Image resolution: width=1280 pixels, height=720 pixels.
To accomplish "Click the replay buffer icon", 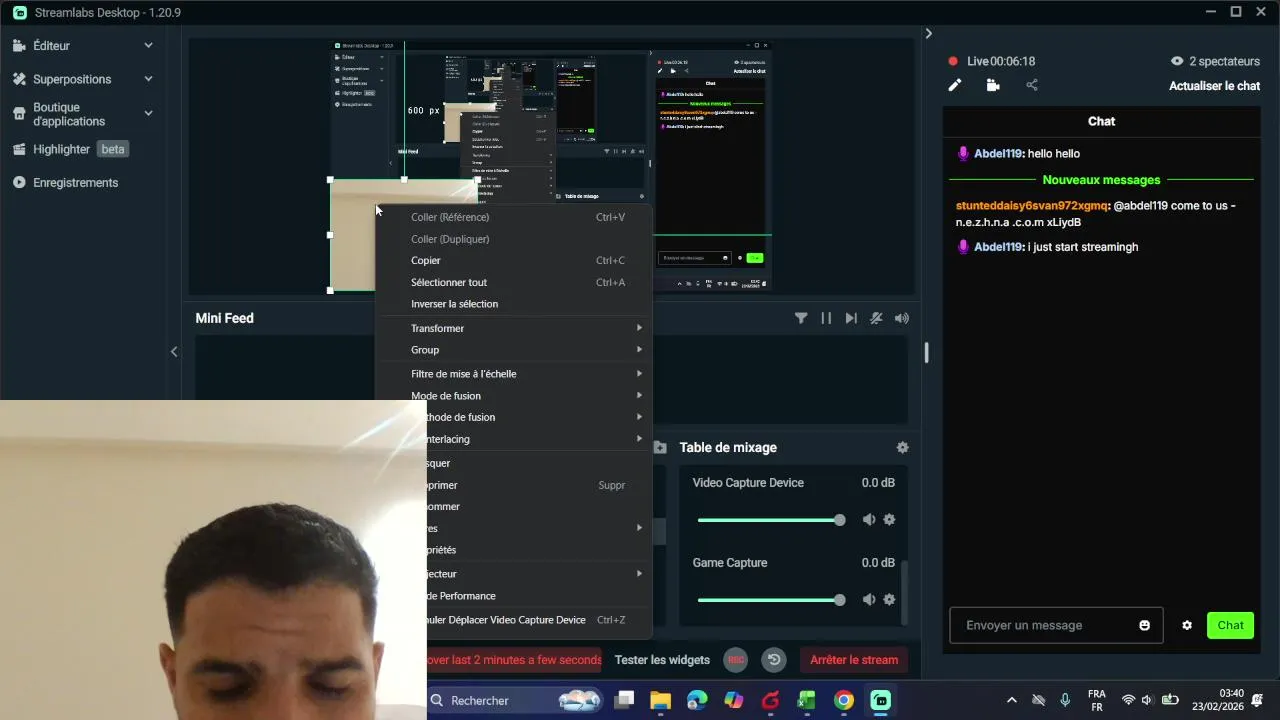I will 773,660.
